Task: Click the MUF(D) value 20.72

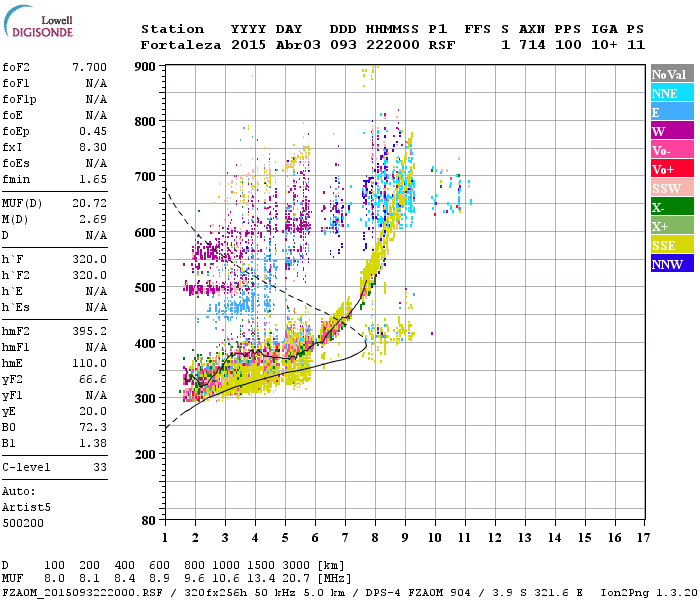Action: [89, 204]
